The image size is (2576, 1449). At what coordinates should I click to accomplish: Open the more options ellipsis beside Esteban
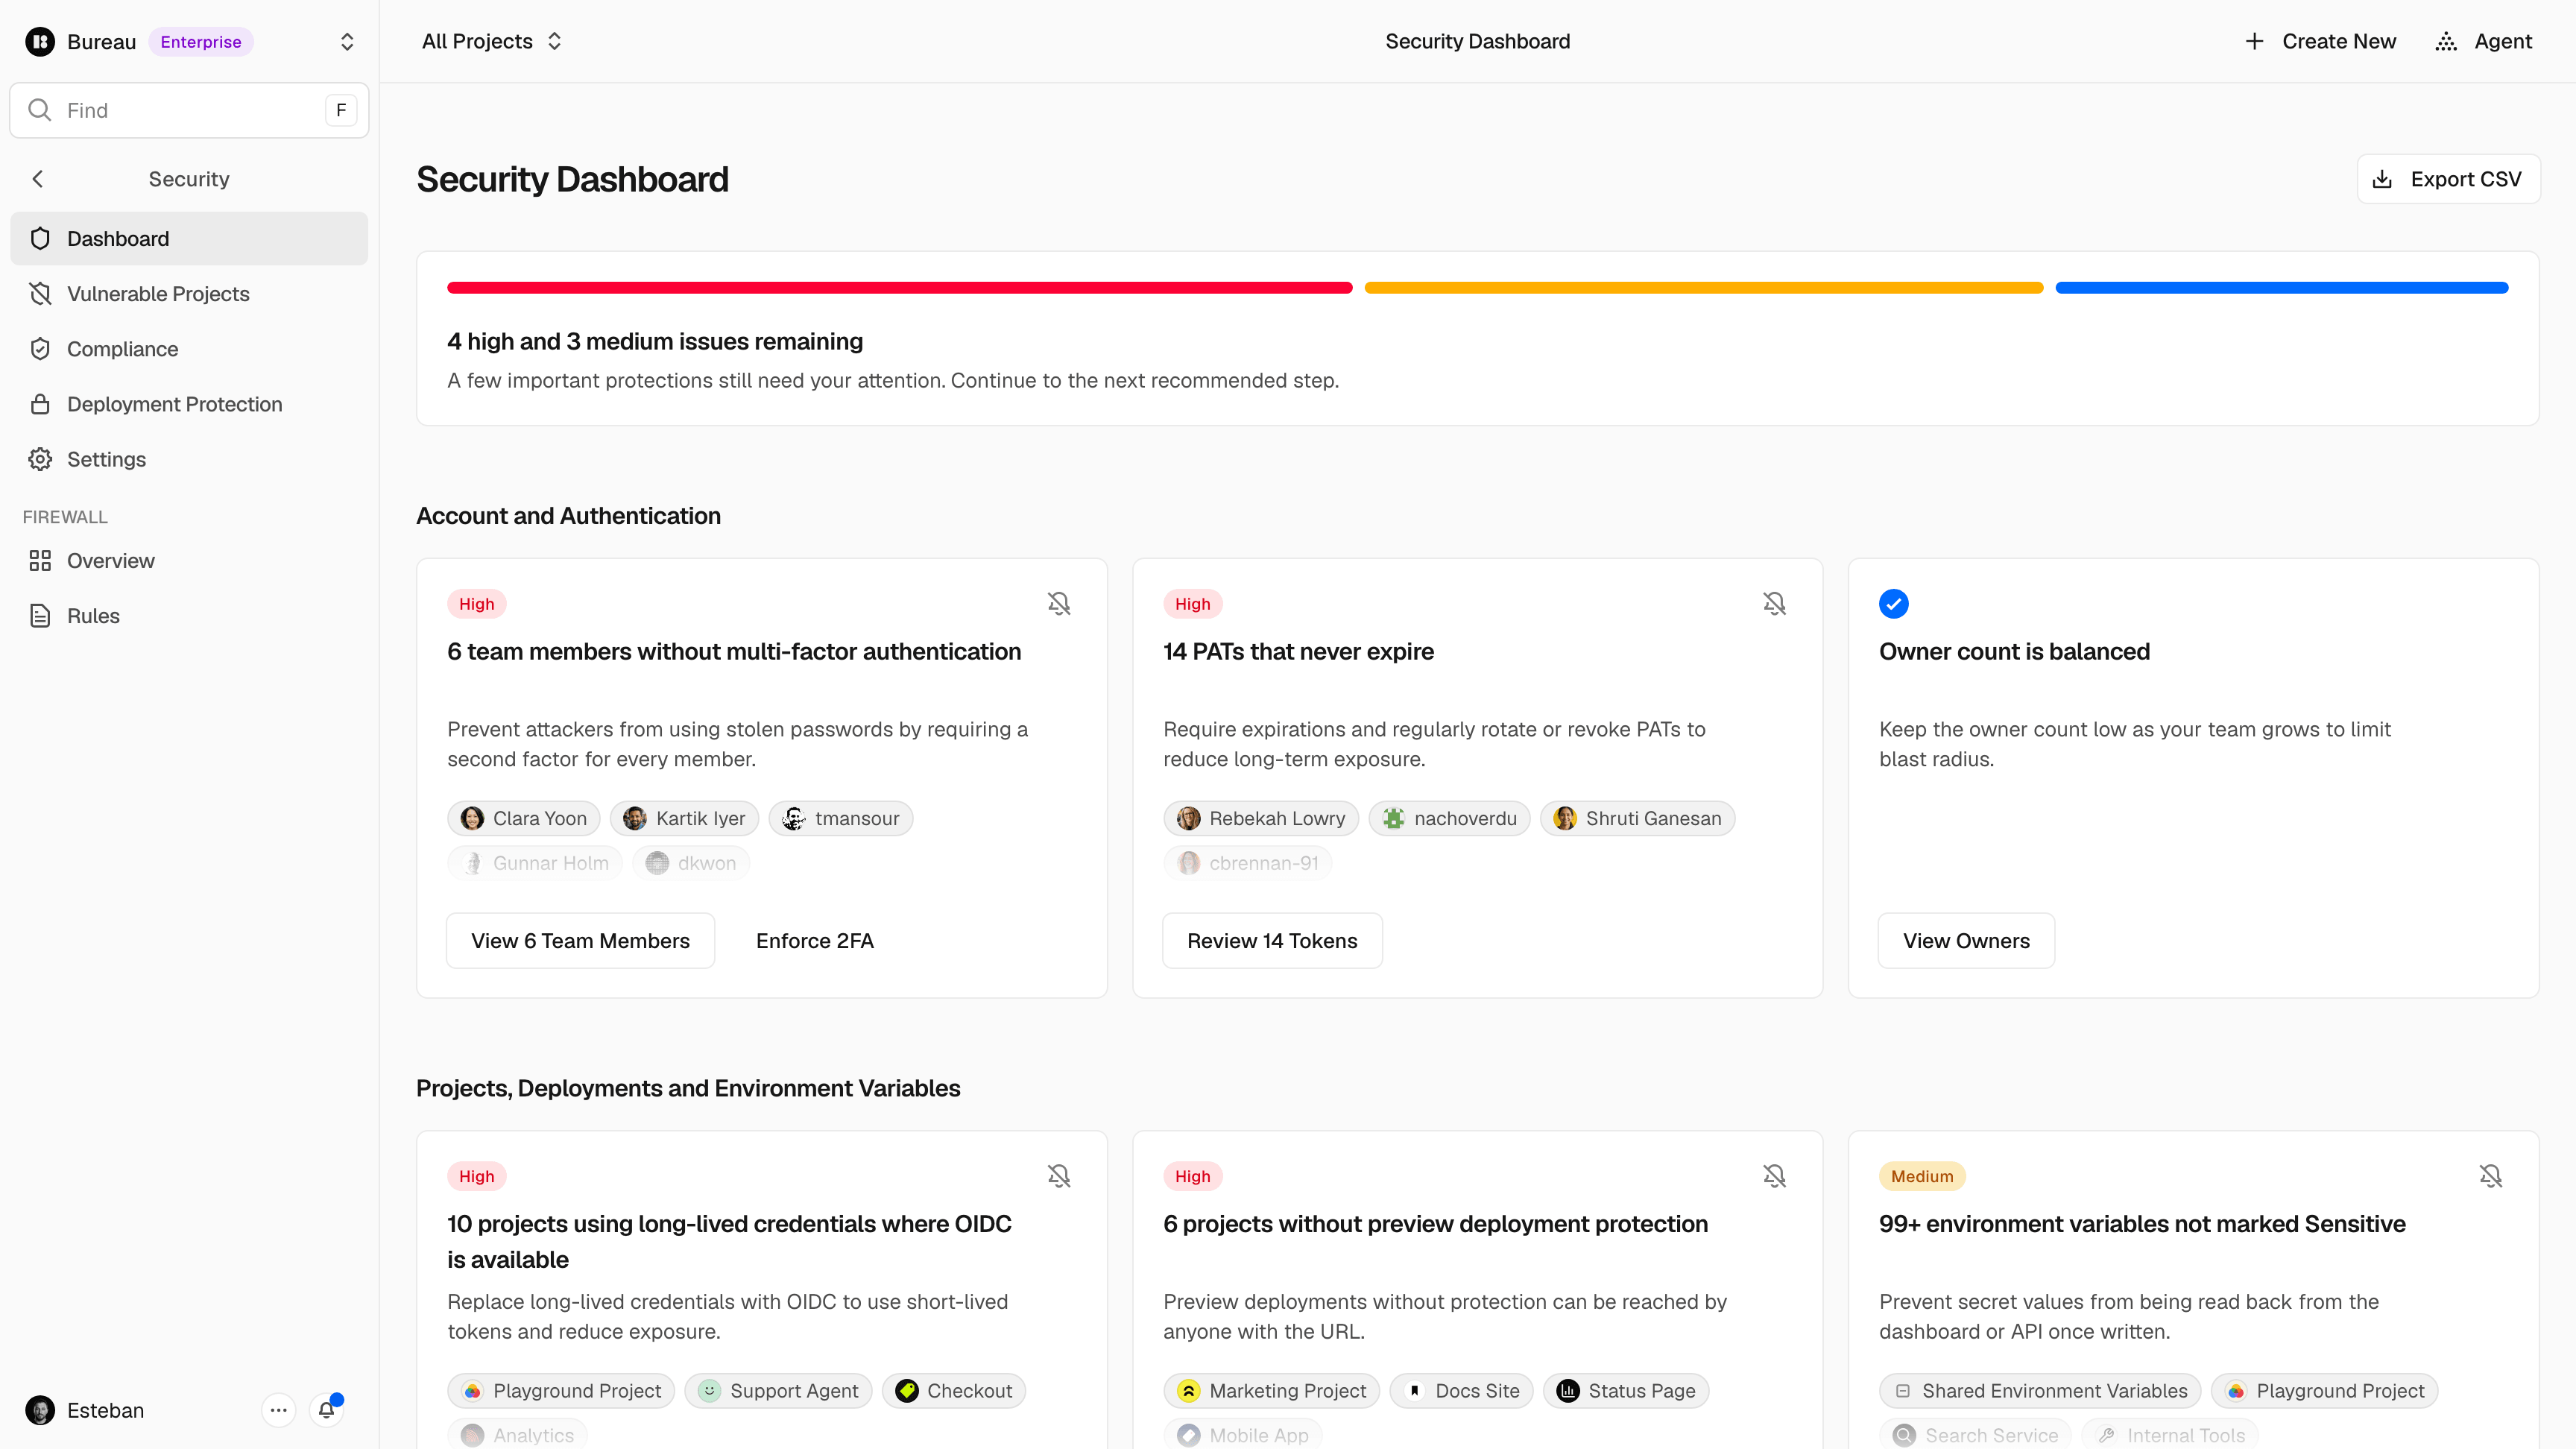click(x=278, y=1410)
